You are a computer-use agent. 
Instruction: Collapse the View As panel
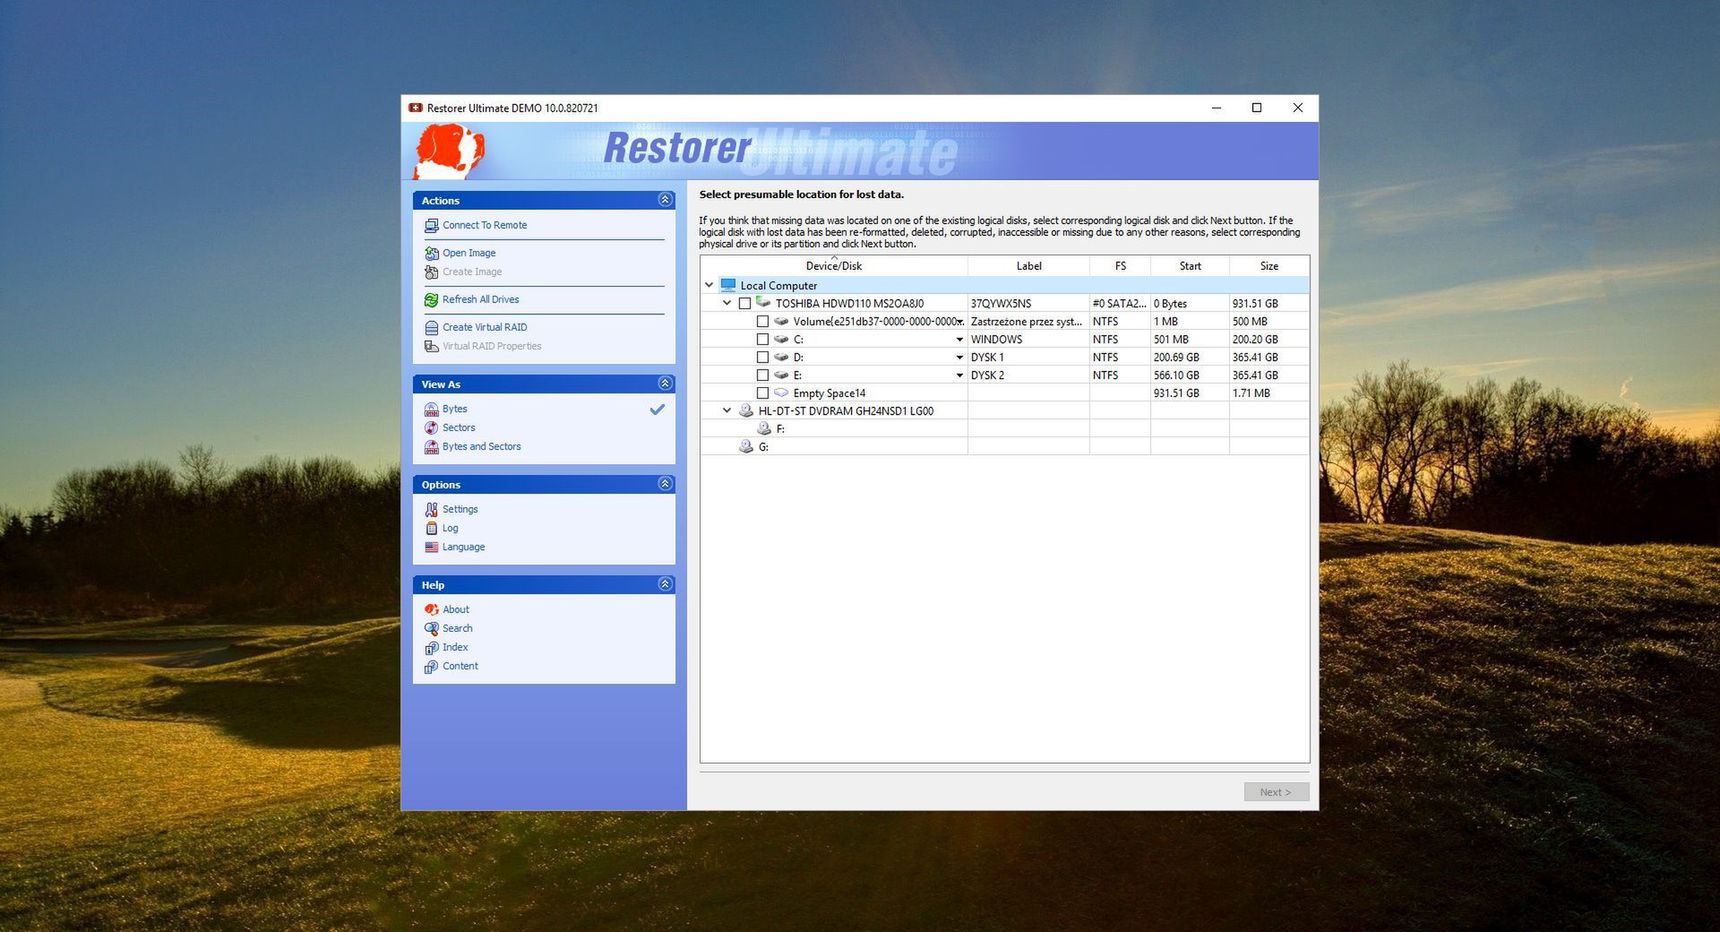pos(665,384)
